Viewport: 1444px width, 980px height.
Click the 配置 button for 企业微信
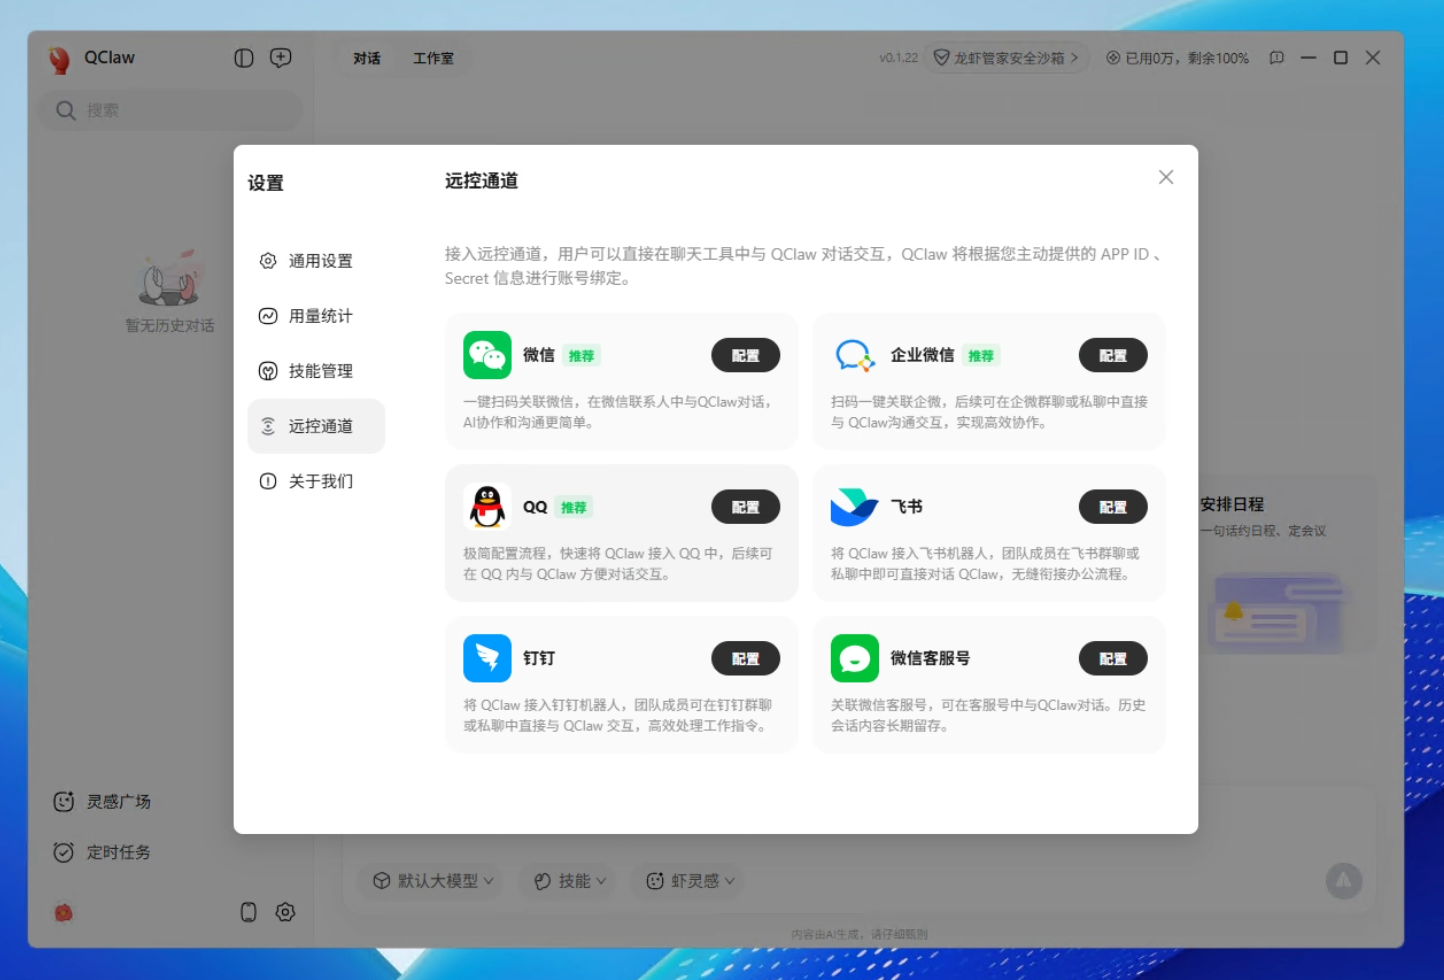click(1113, 355)
